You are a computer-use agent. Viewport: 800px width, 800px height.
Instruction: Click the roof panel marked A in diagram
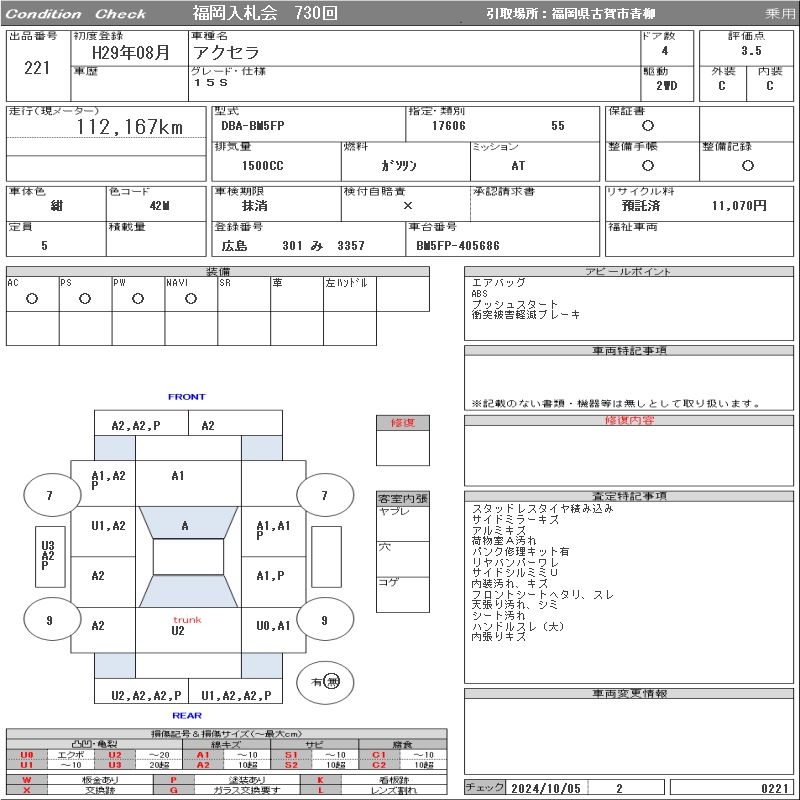185,525
